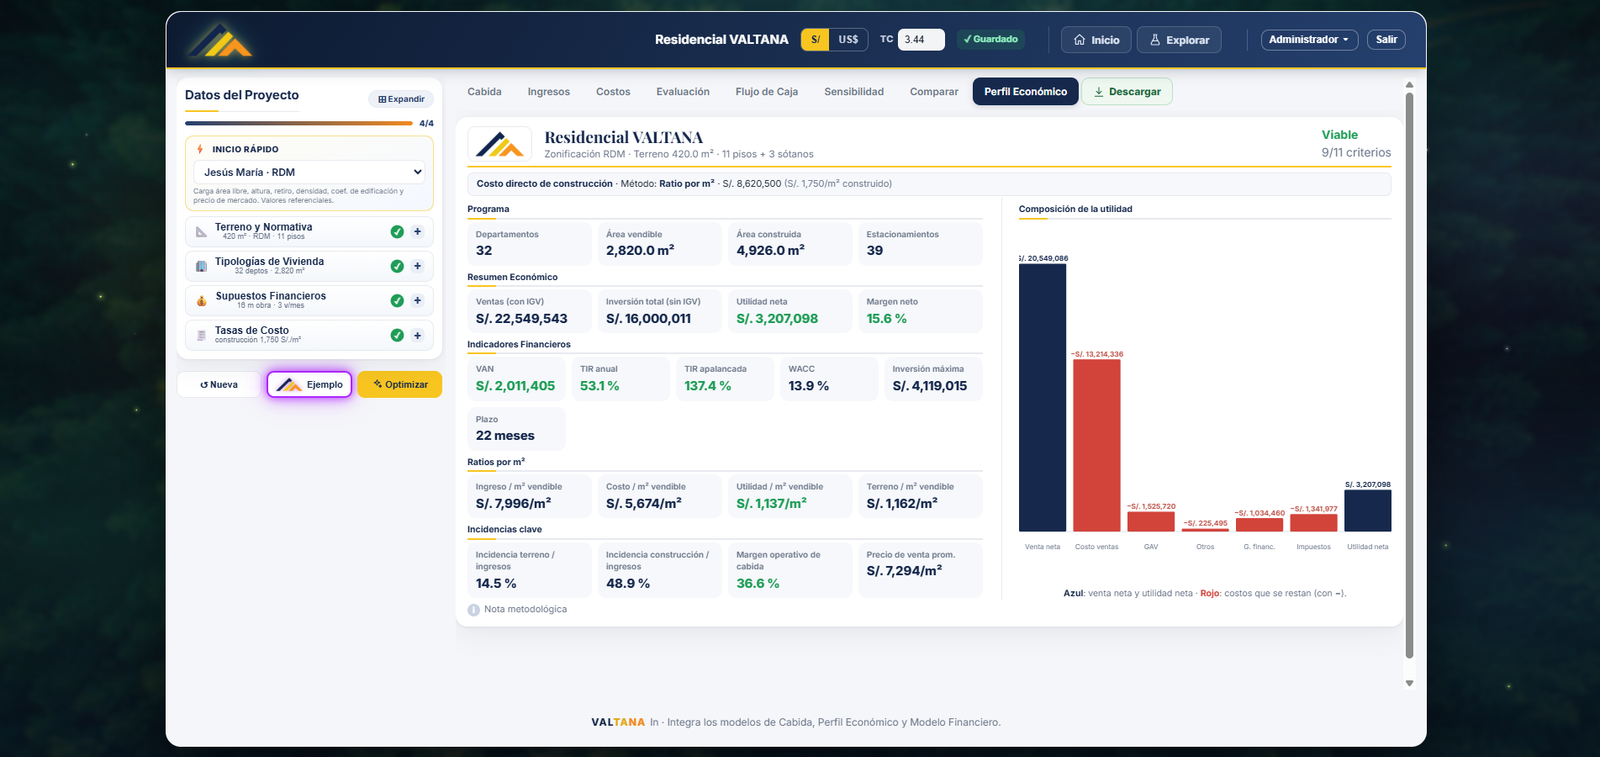This screenshot has width=1600, height=757.
Task: Click the Optimizar button
Action: pos(400,385)
